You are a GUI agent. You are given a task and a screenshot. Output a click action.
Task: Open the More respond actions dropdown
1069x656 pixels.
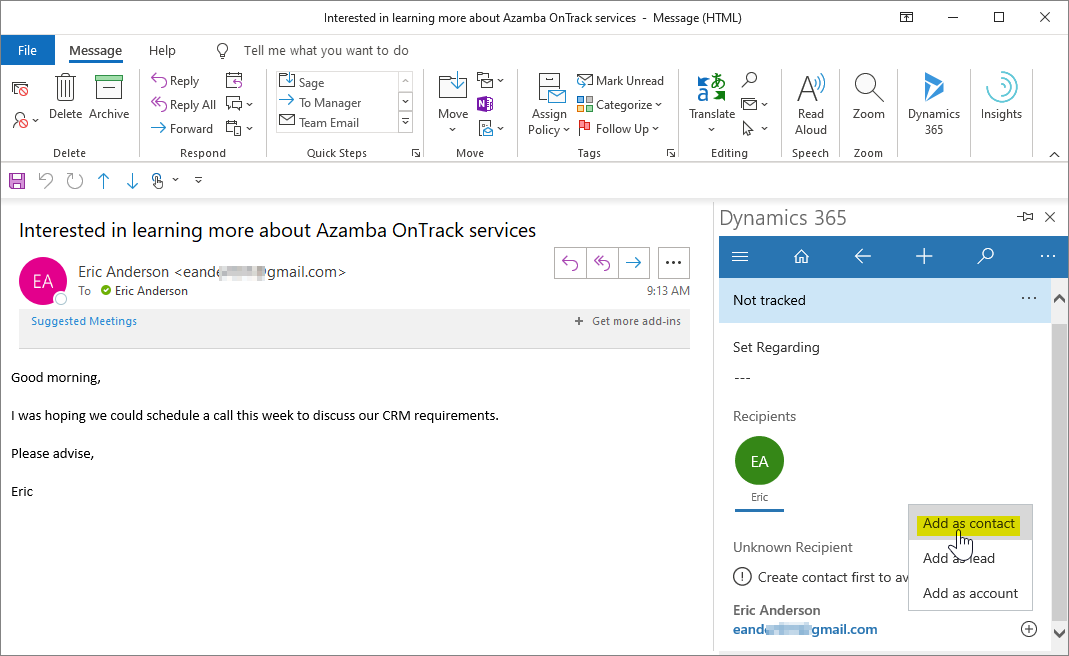click(x=239, y=128)
